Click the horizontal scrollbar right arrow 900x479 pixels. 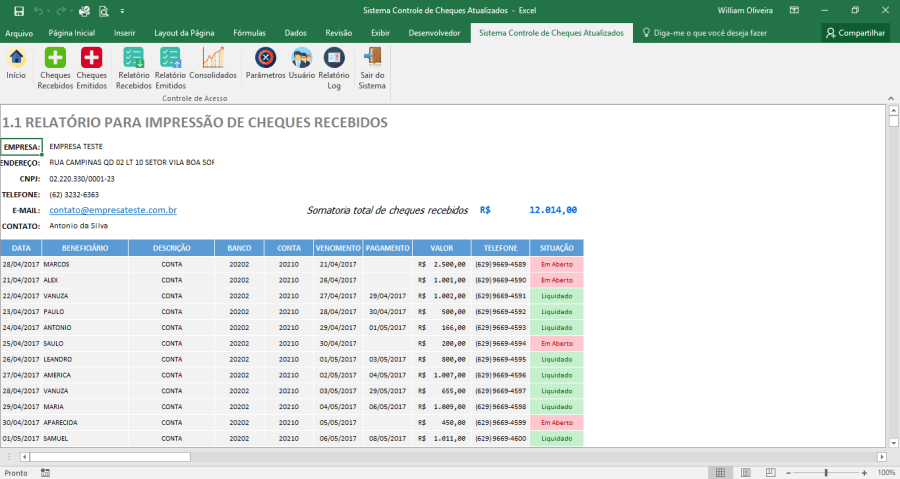click(882, 457)
